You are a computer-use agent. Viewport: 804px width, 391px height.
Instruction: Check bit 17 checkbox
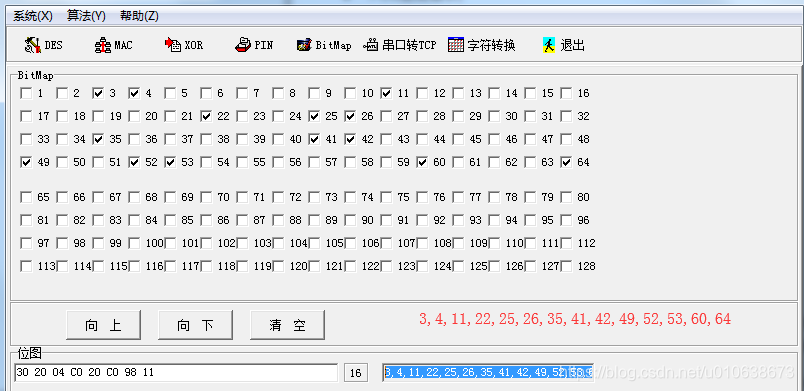26,116
